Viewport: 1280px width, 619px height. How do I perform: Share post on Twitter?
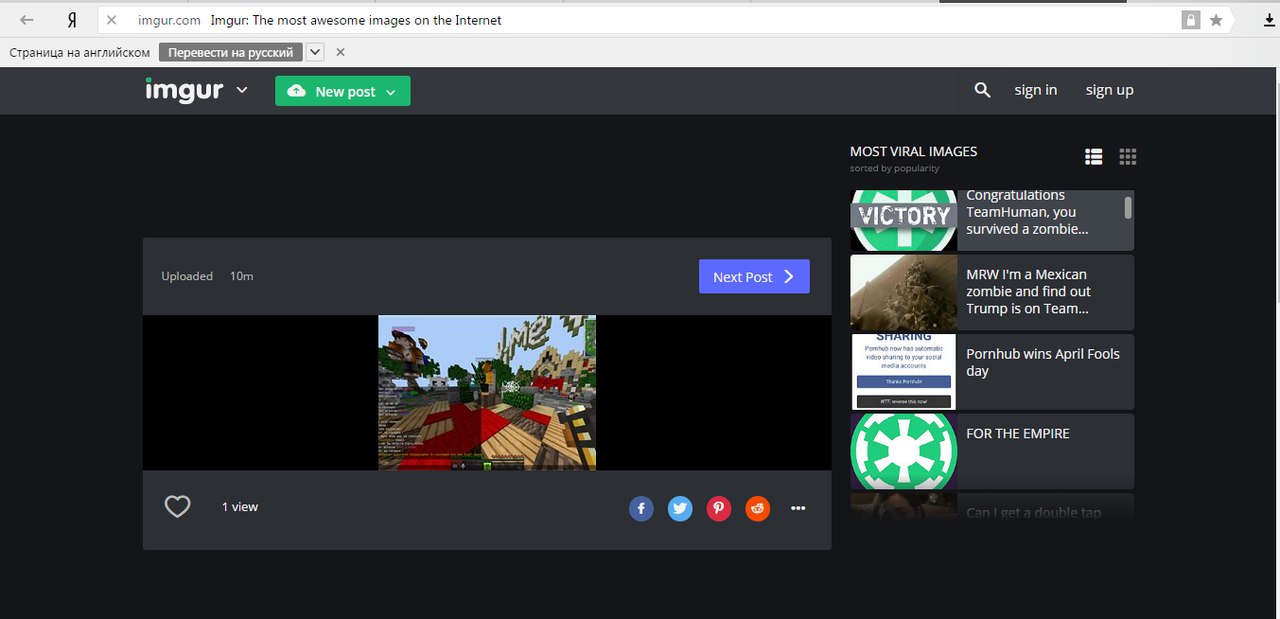680,509
